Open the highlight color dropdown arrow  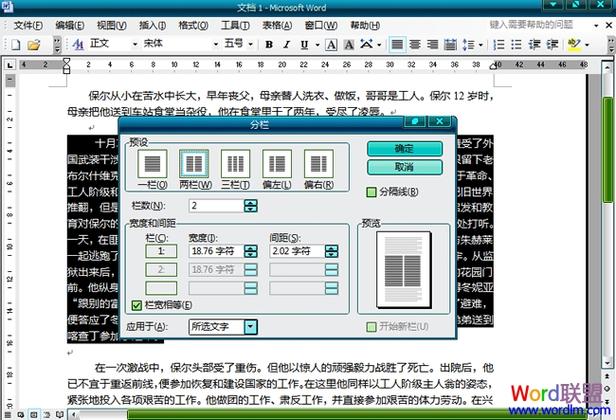(x=587, y=45)
